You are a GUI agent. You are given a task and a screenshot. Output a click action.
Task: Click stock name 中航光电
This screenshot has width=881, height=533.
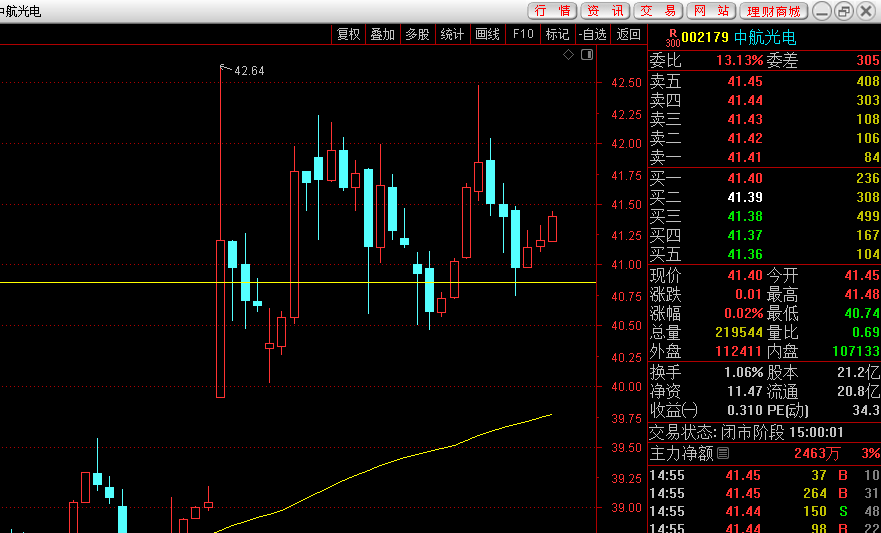[765, 38]
